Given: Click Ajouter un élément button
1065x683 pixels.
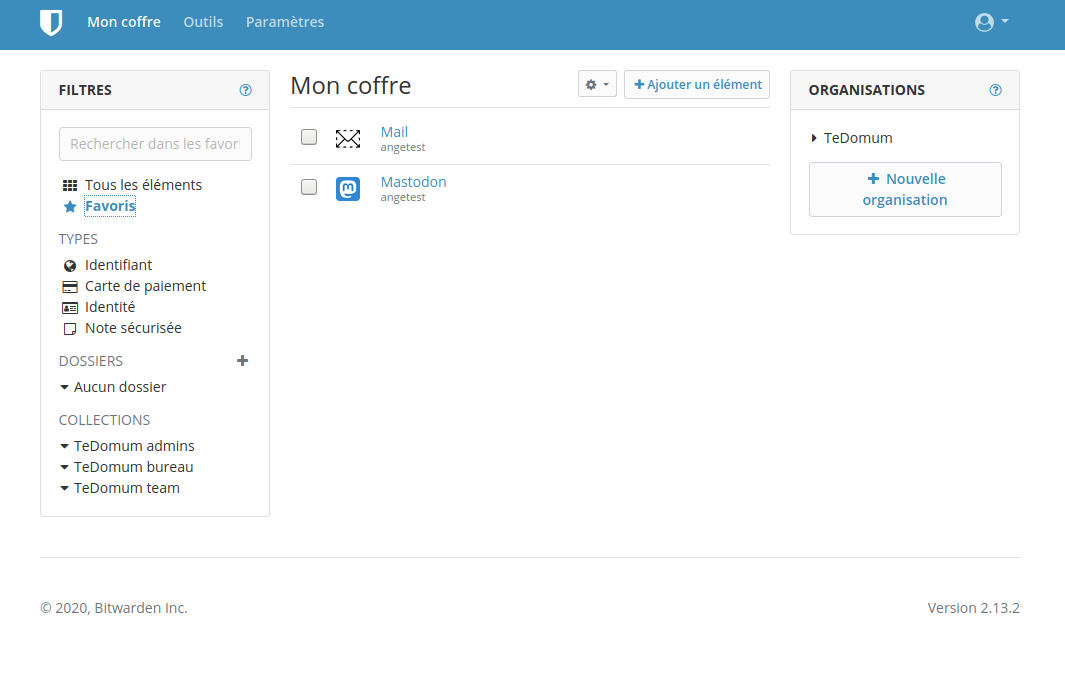Looking at the screenshot, I should coord(697,85).
